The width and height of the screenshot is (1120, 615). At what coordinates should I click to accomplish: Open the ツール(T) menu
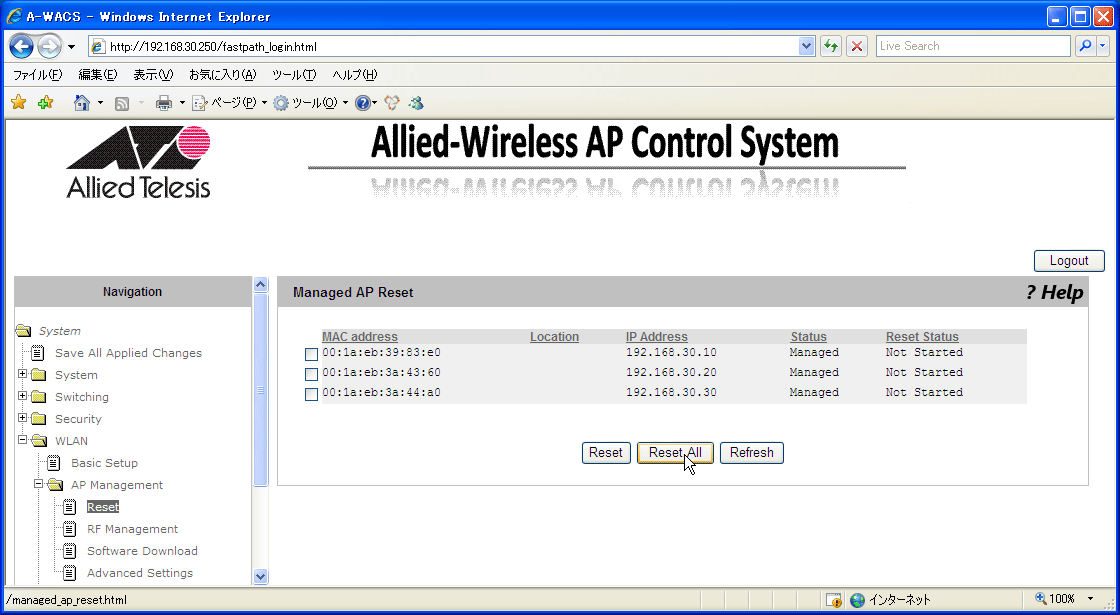[x=294, y=74]
